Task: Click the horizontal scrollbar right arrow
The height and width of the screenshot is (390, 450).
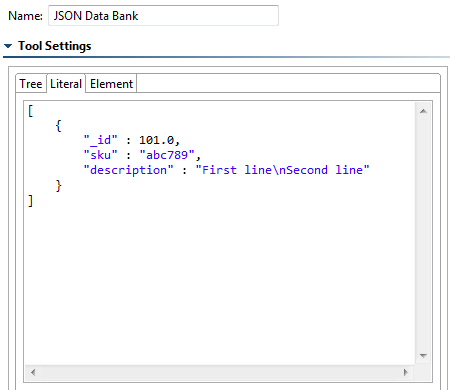Action: tap(406, 372)
